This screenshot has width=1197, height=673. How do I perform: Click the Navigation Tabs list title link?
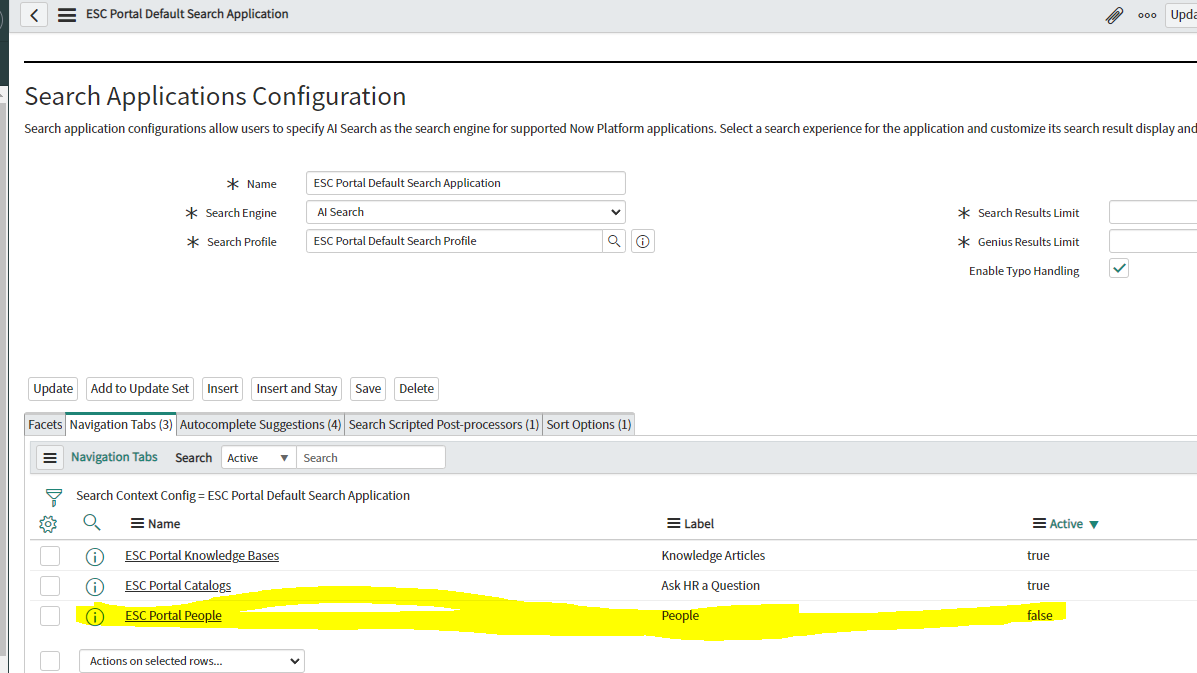[114, 457]
